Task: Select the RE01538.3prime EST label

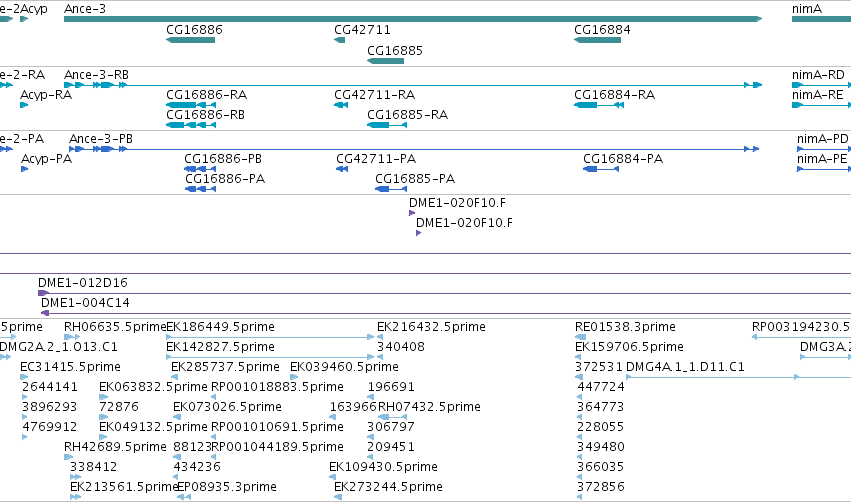Action: click(625, 327)
